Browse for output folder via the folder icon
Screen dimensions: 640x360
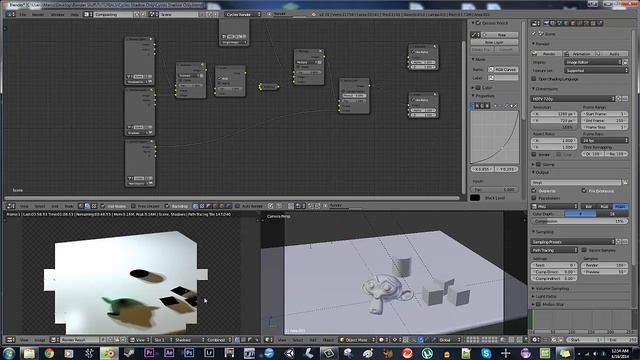point(624,182)
